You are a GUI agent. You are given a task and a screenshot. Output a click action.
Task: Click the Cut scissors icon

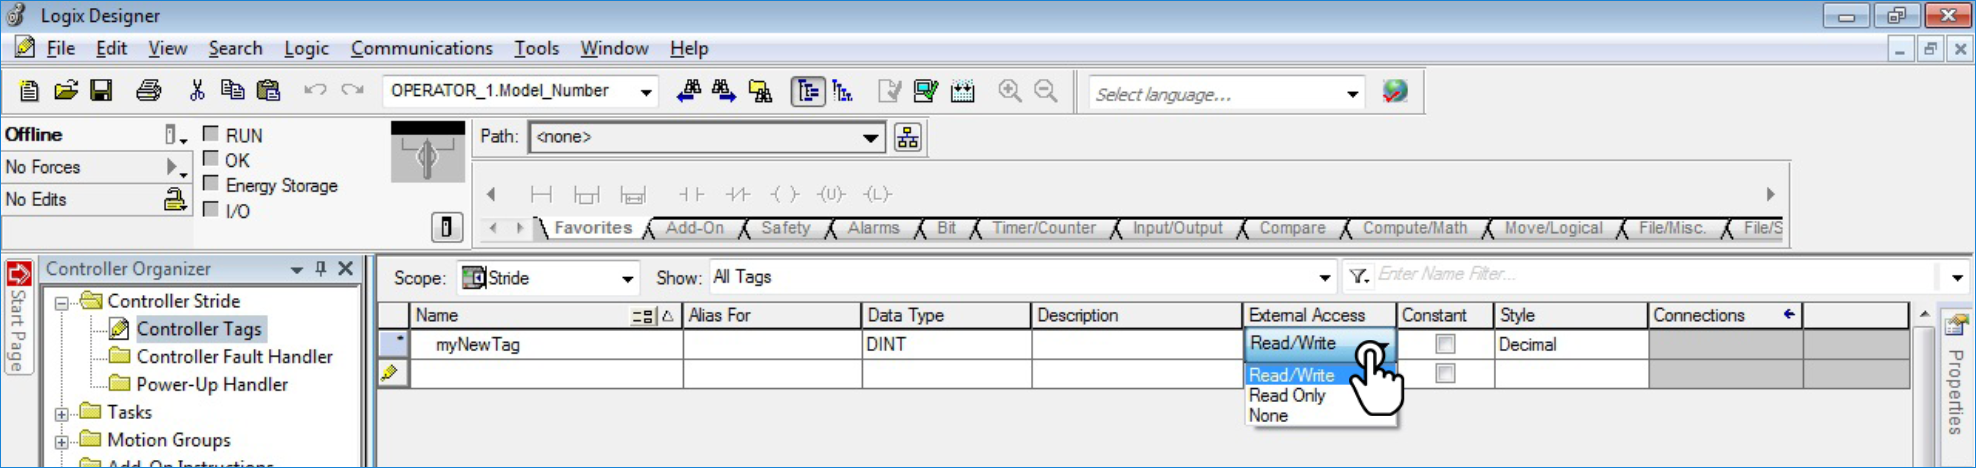[197, 91]
